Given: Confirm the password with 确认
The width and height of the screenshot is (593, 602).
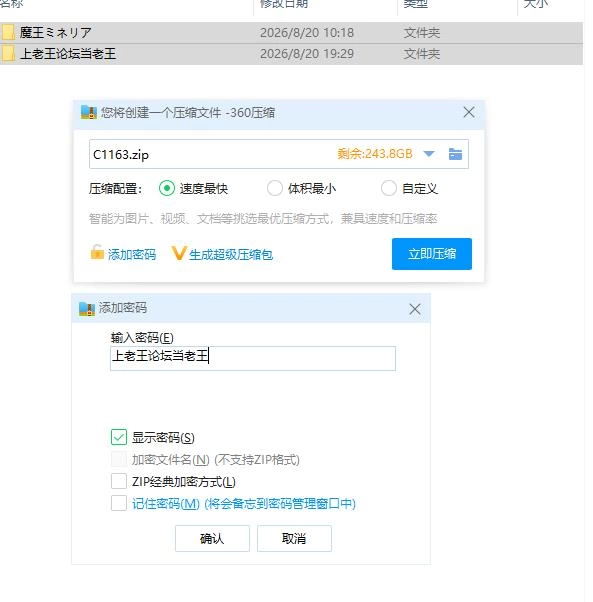Looking at the screenshot, I should (x=212, y=539).
